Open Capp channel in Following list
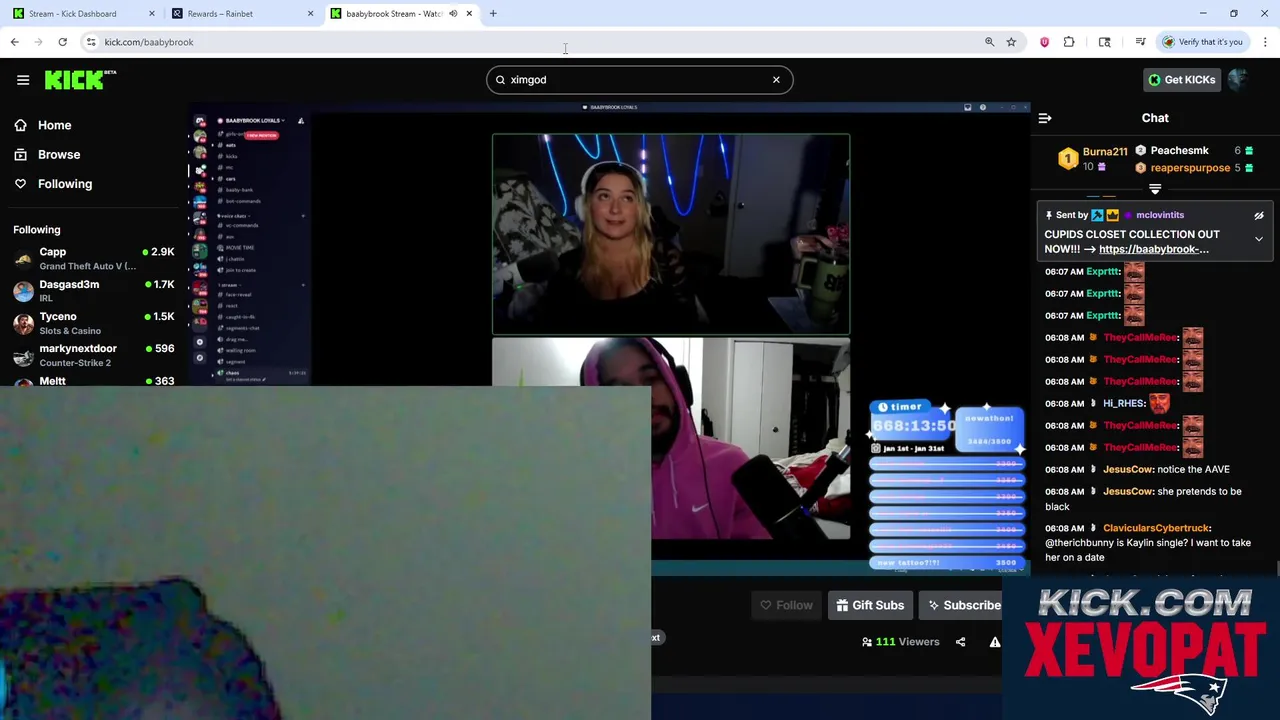 coord(94,259)
